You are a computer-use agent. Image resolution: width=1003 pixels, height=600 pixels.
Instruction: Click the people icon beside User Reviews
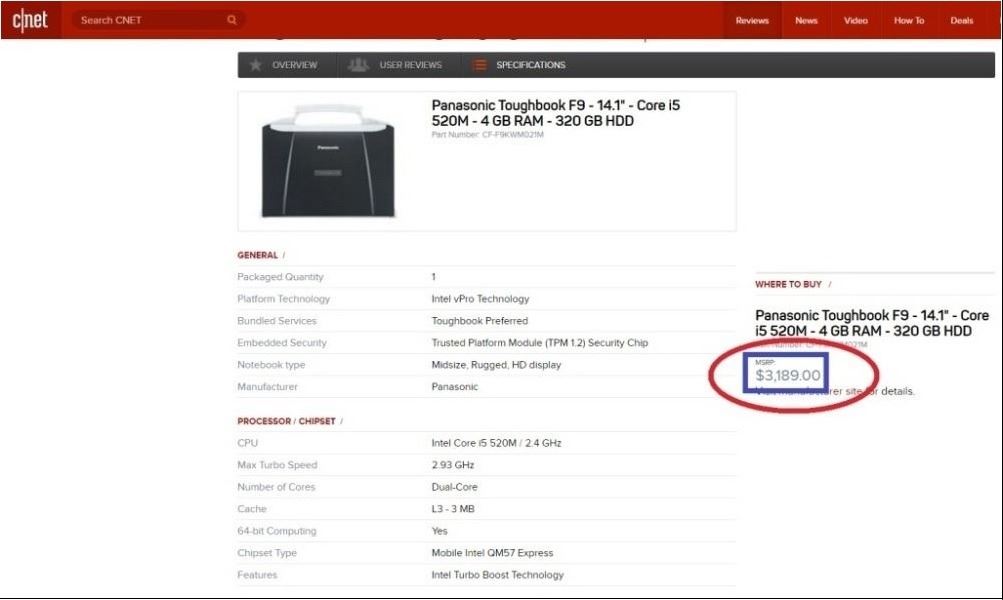[358, 65]
